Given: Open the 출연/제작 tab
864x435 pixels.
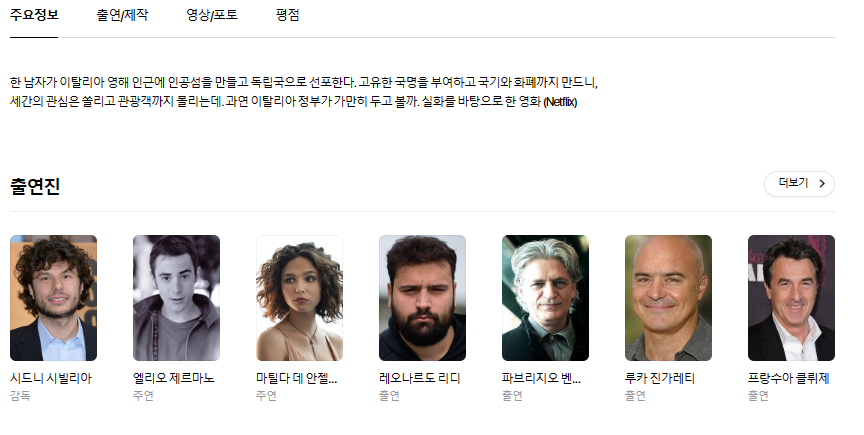Looking at the screenshot, I should [122, 16].
